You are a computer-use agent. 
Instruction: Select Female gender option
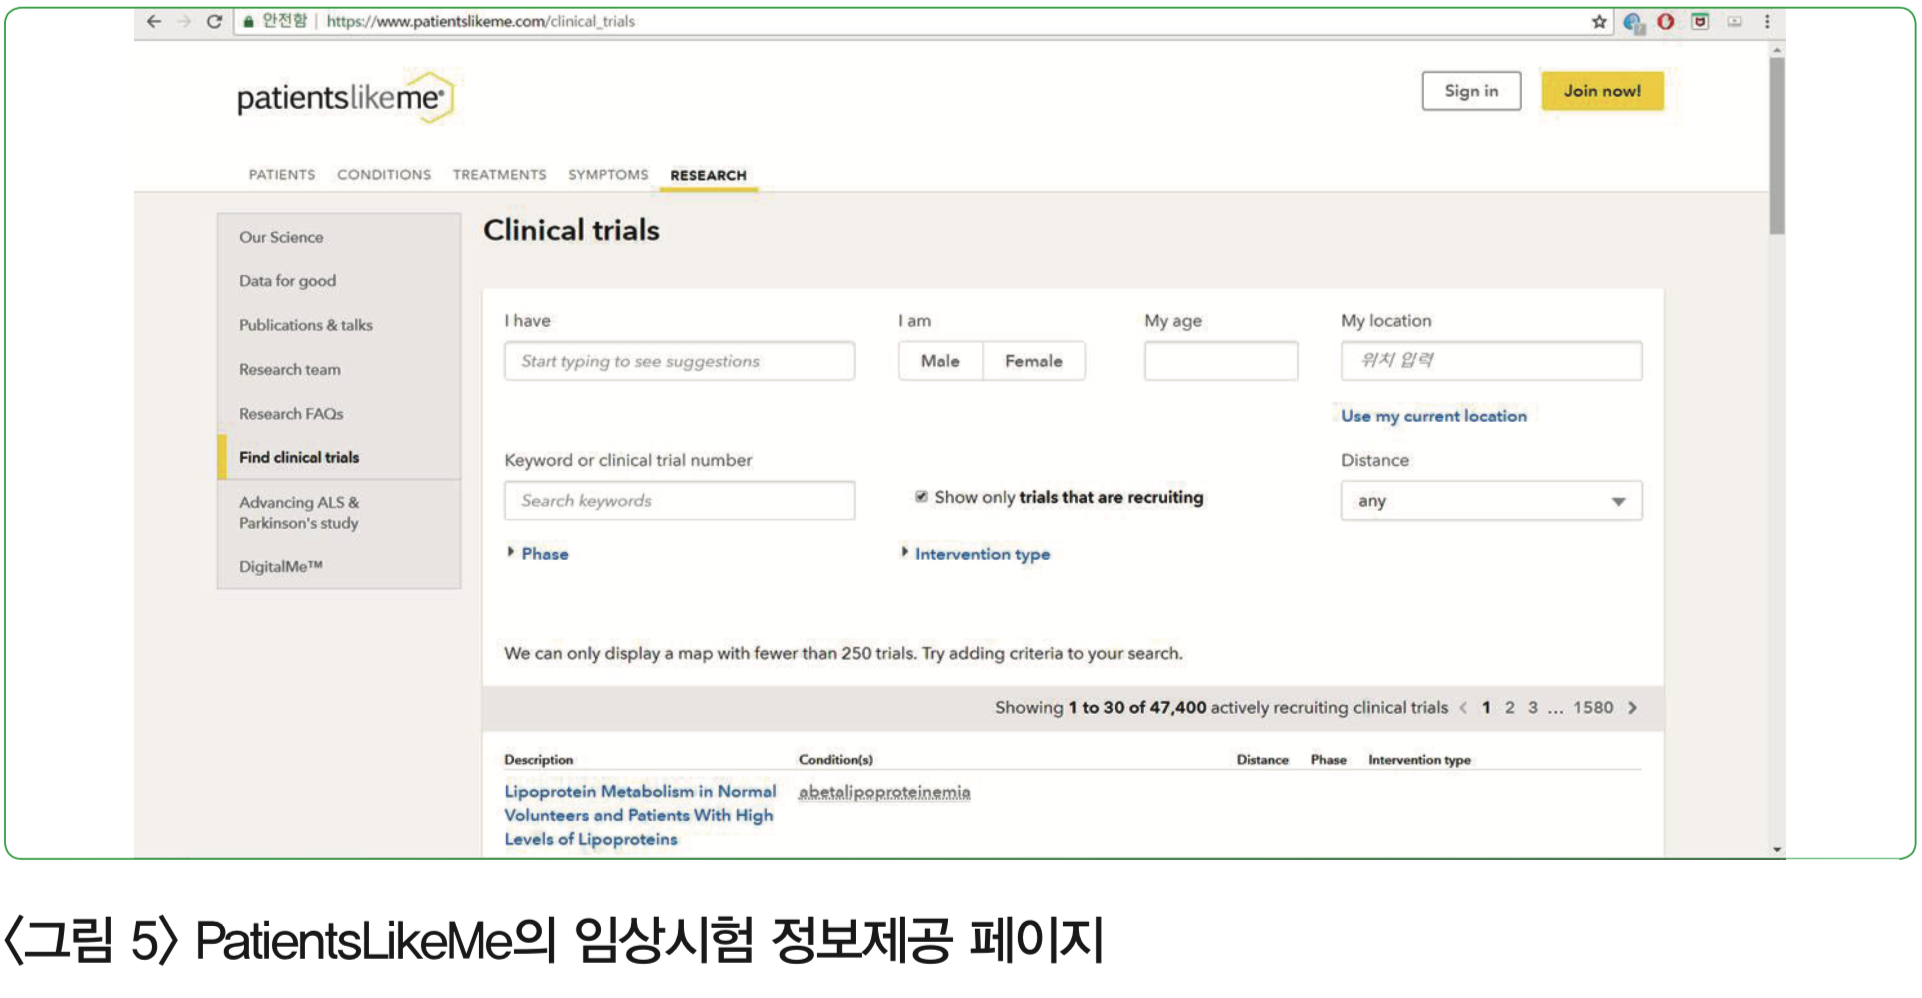(1034, 361)
